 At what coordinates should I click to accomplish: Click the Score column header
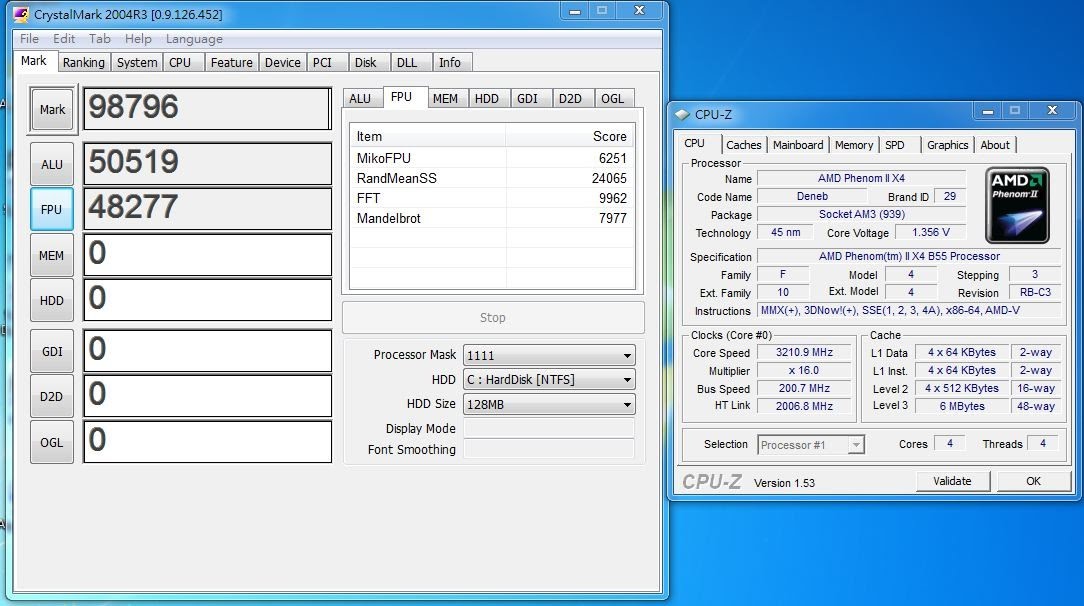570,136
